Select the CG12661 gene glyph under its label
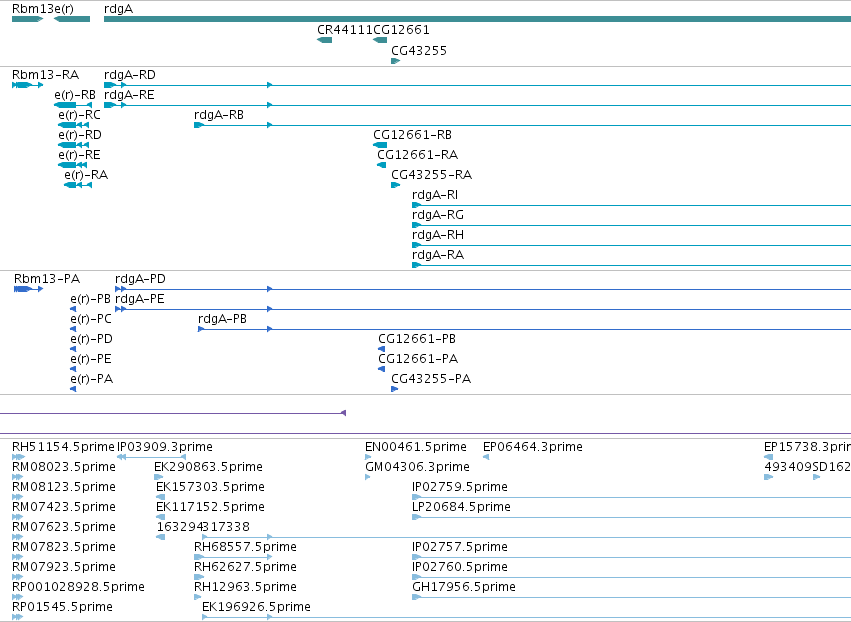The height and width of the screenshot is (622, 851). coord(380,40)
